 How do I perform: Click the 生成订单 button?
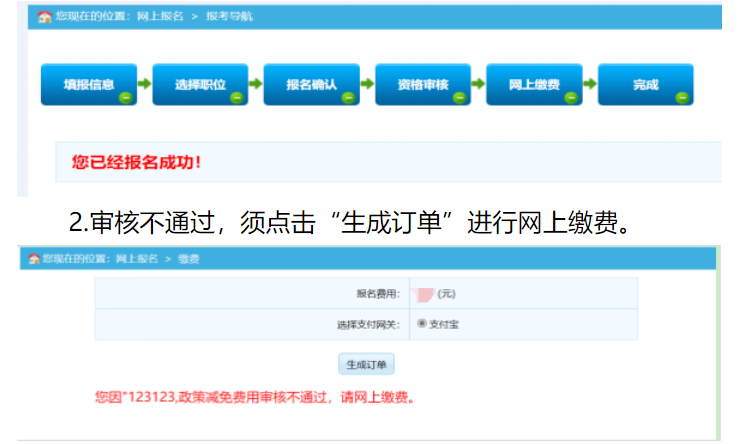point(365,364)
